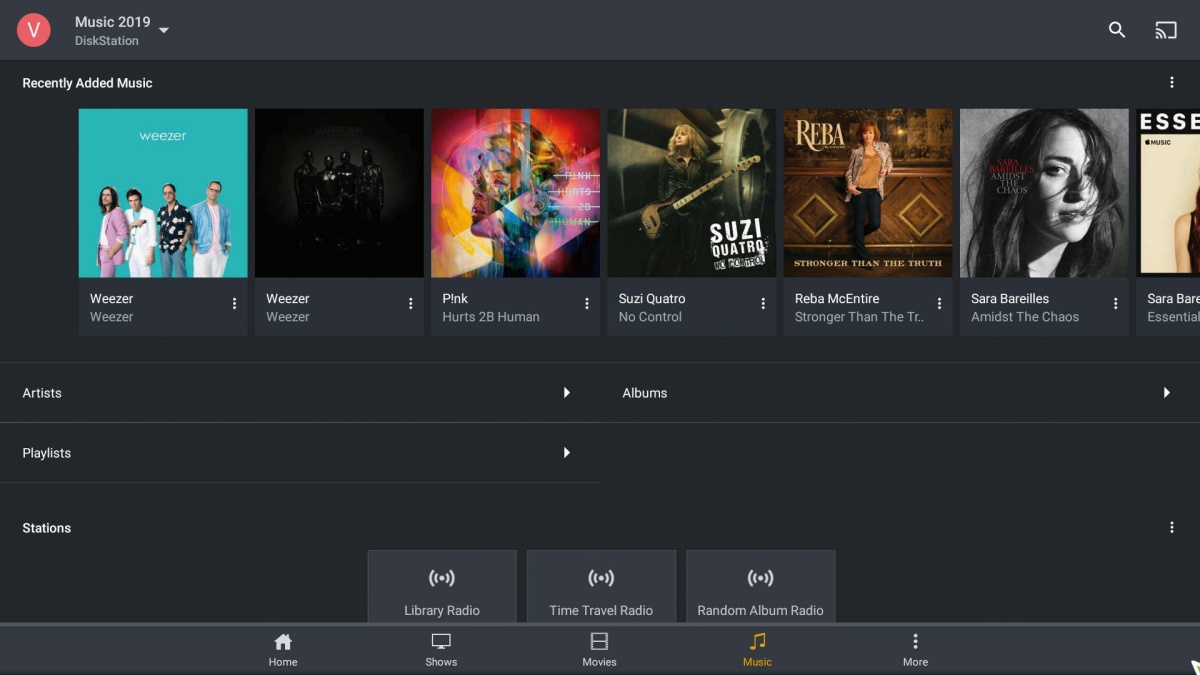Open options for Sara Bareilles Amidst The Chaos

click(x=1116, y=304)
